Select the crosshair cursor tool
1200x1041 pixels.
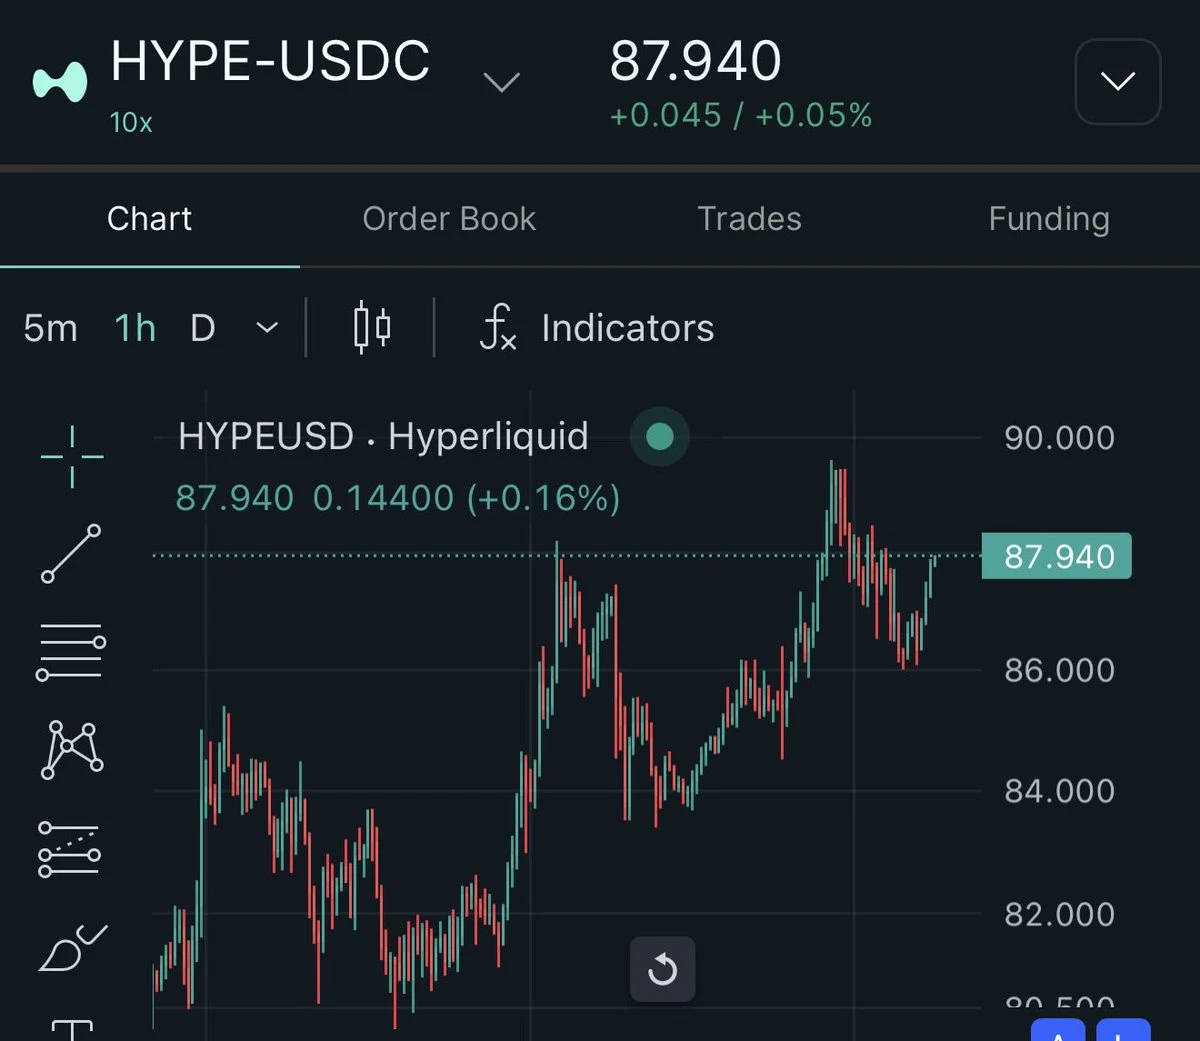pyautogui.click(x=72, y=456)
